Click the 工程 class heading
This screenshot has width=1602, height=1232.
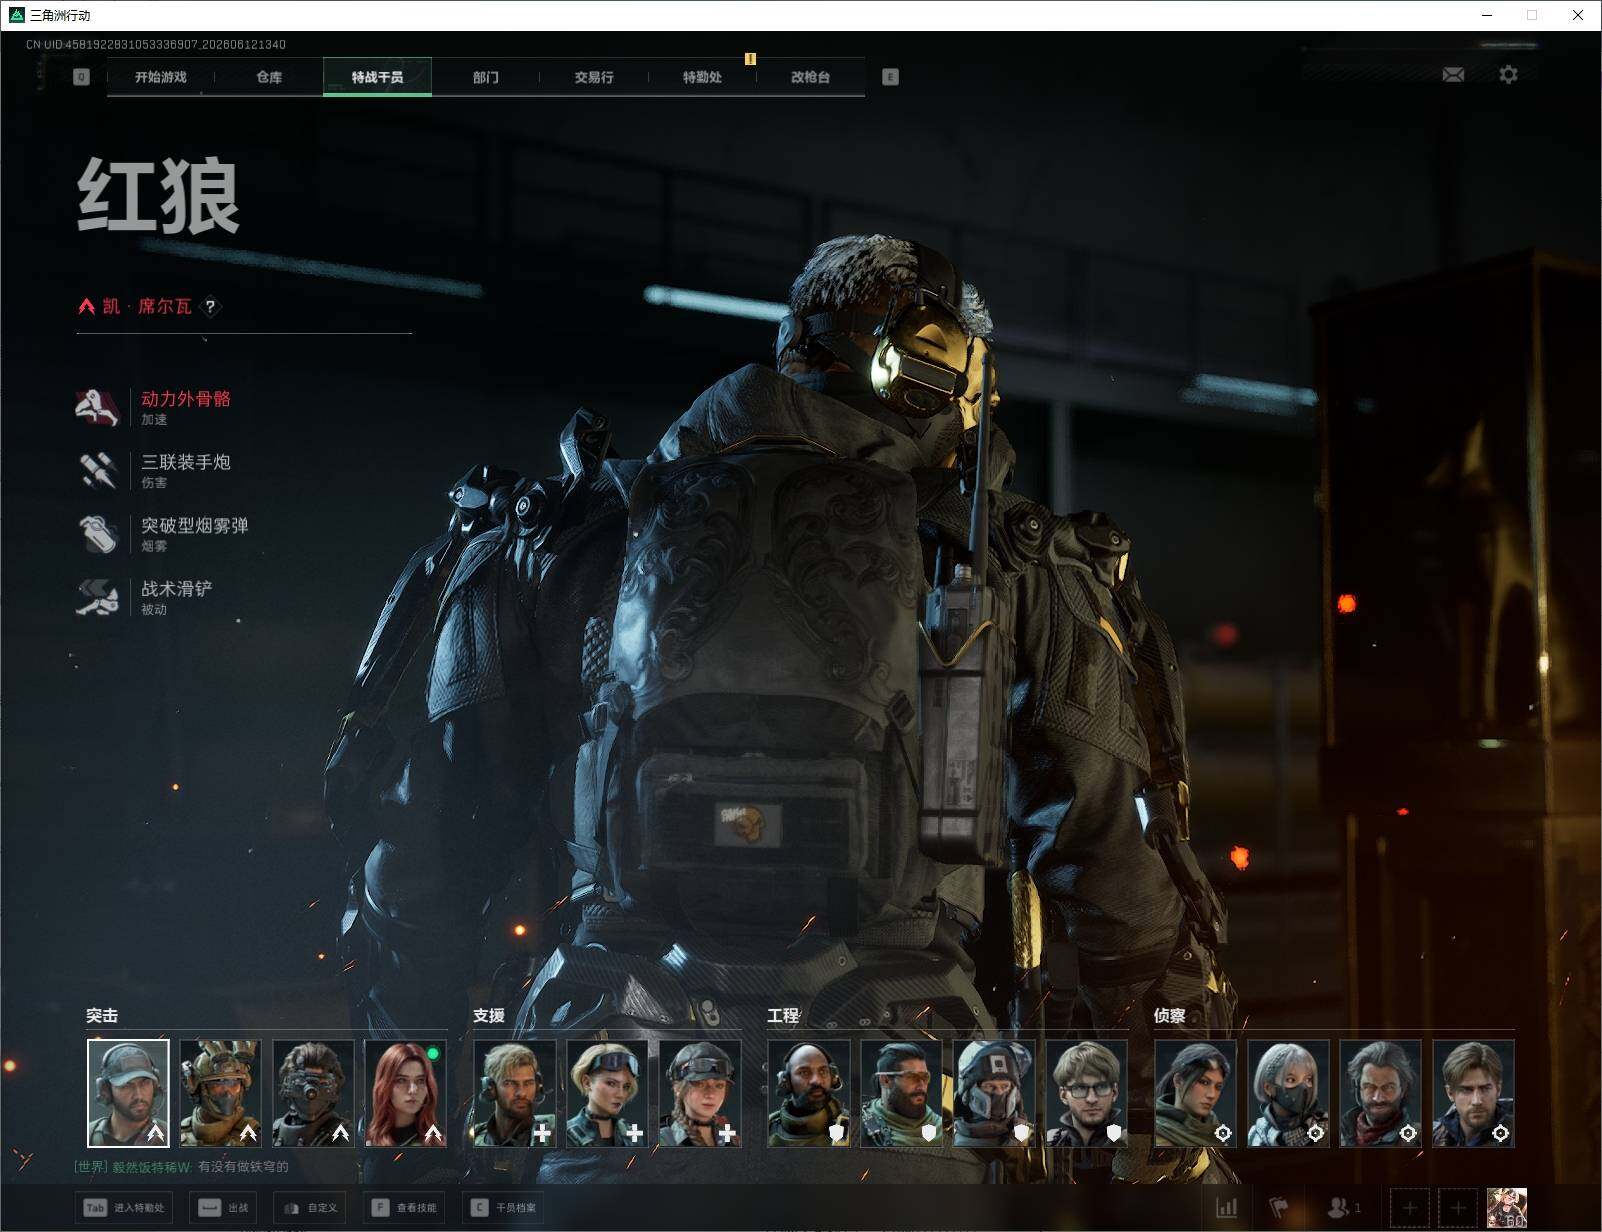(x=783, y=1015)
